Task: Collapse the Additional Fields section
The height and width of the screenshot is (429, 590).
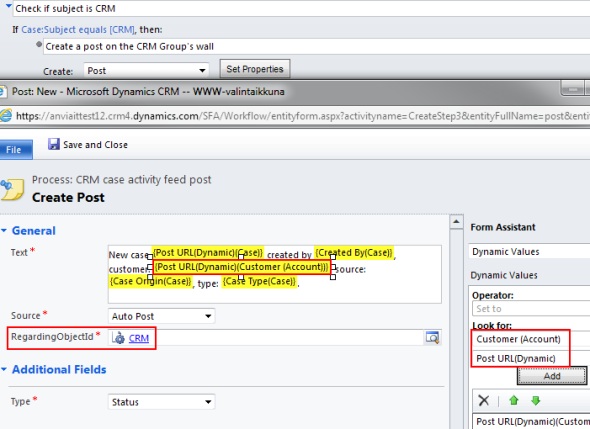Action: click(x=4, y=369)
